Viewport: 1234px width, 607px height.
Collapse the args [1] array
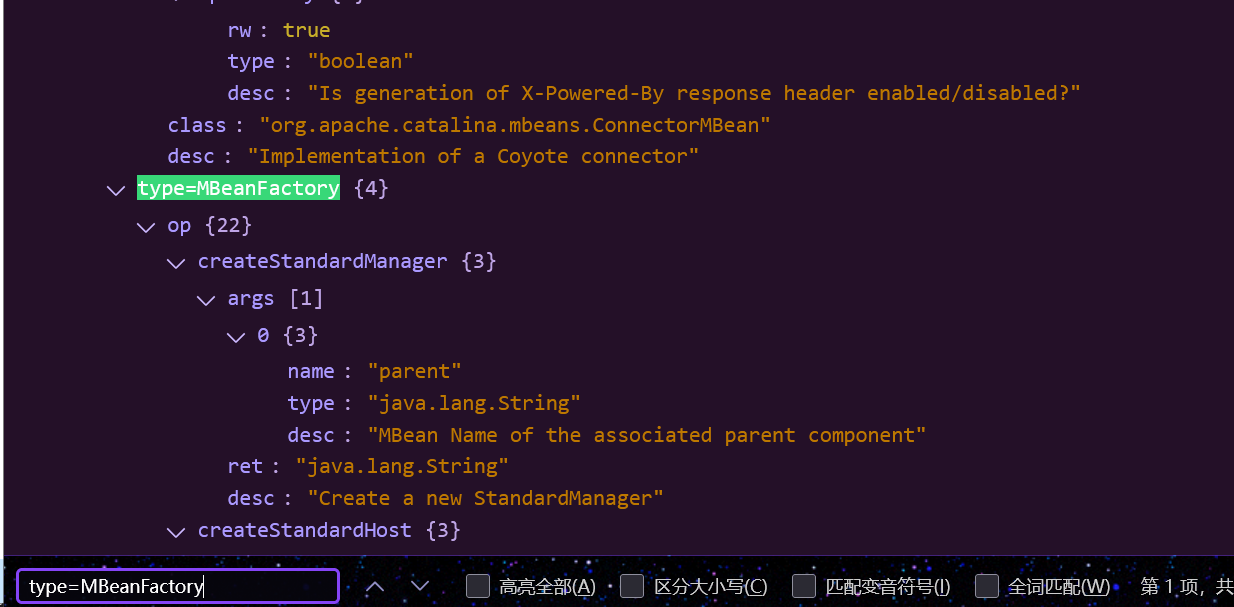206,299
